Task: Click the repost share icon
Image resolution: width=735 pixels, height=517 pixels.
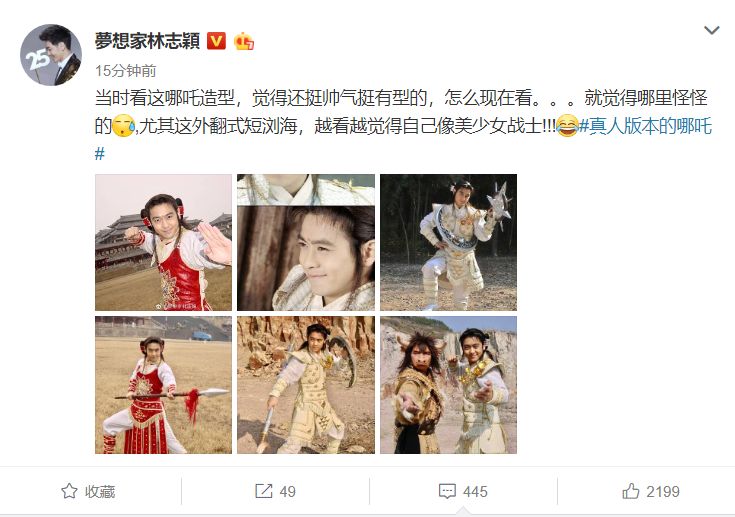Action: [x=263, y=491]
